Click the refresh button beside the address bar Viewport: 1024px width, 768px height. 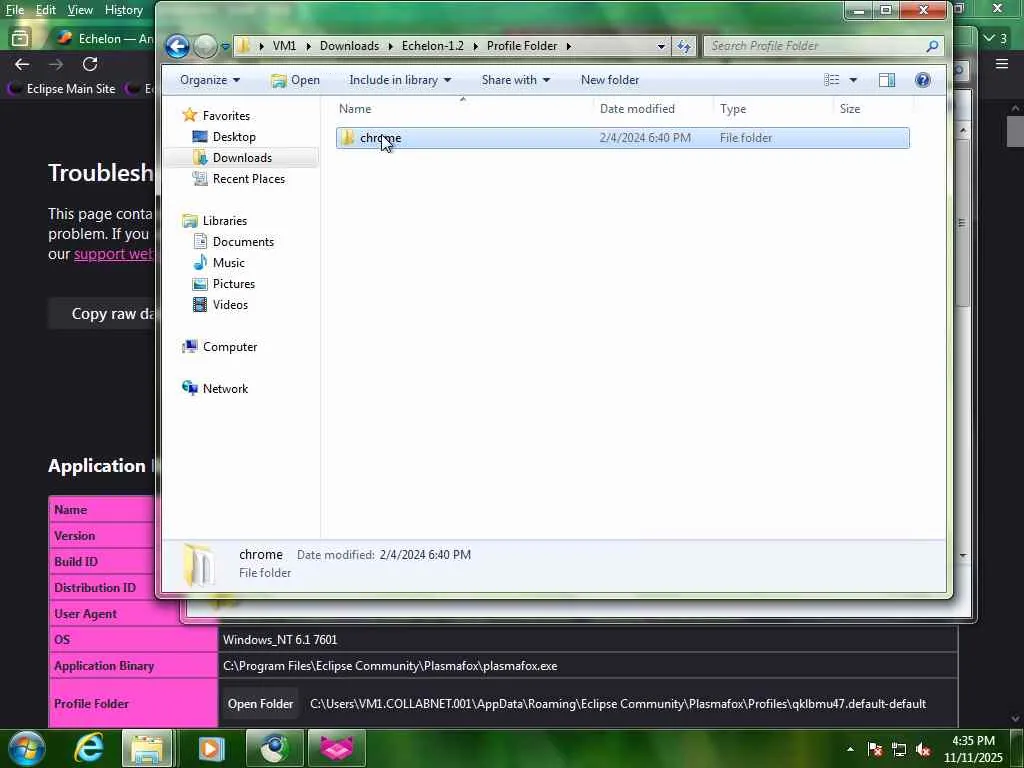pos(683,46)
